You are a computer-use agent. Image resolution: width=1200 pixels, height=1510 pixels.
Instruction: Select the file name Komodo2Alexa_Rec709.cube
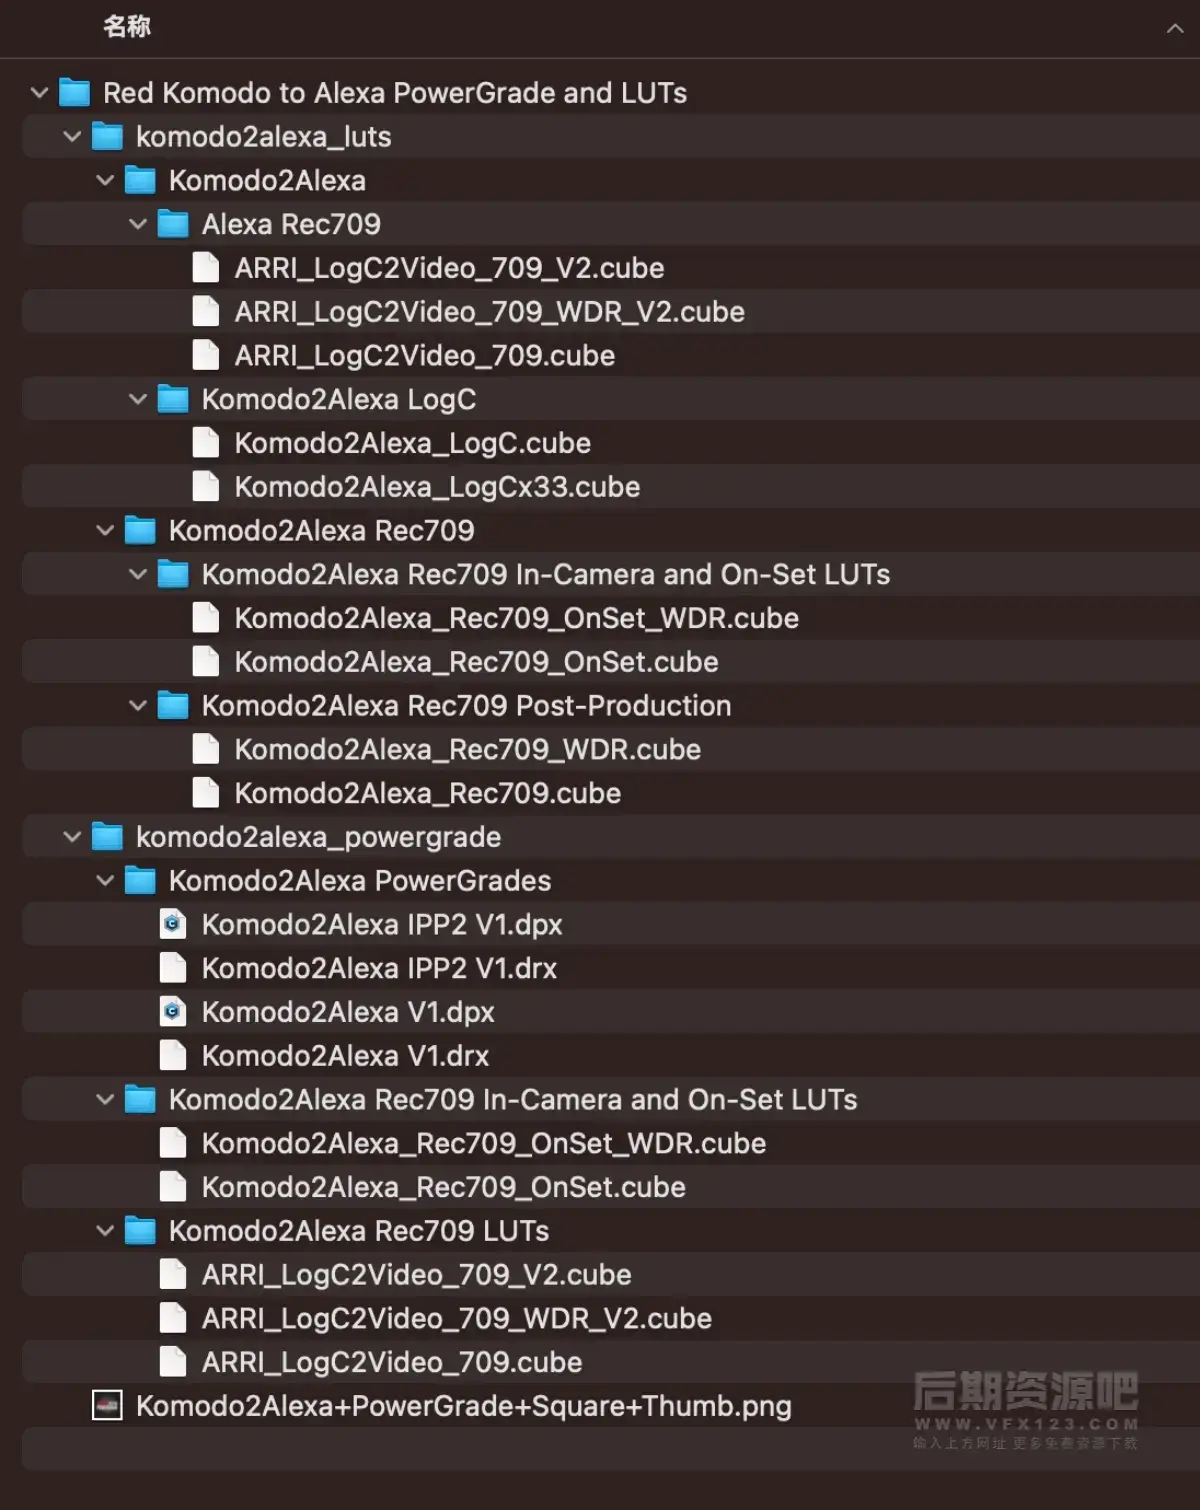pyautogui.click(x=428, y=793)
